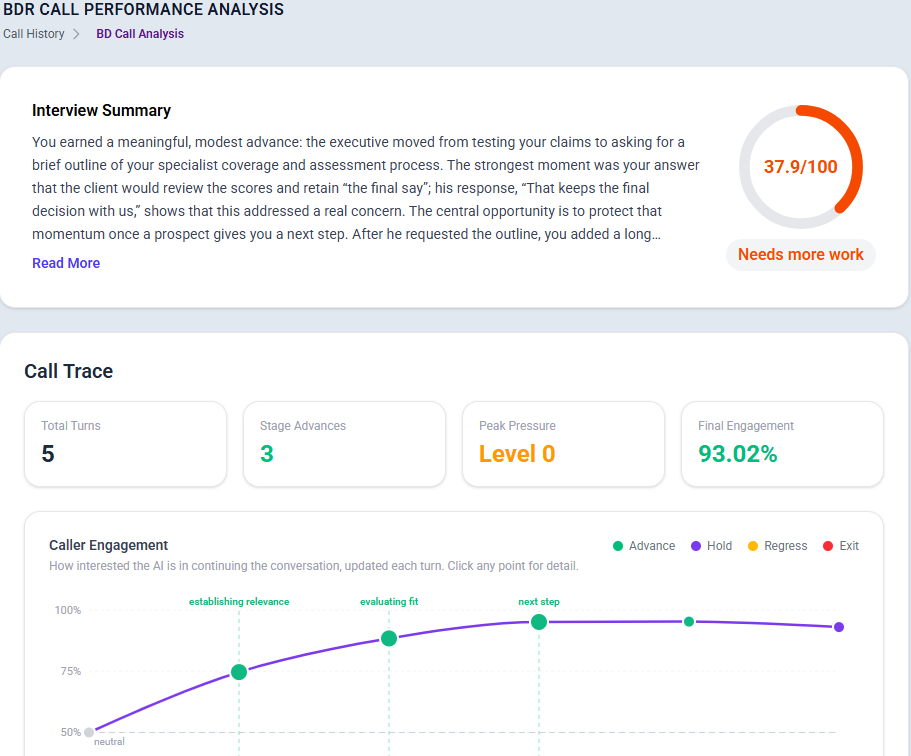Click the Needs more work badge

801,255
